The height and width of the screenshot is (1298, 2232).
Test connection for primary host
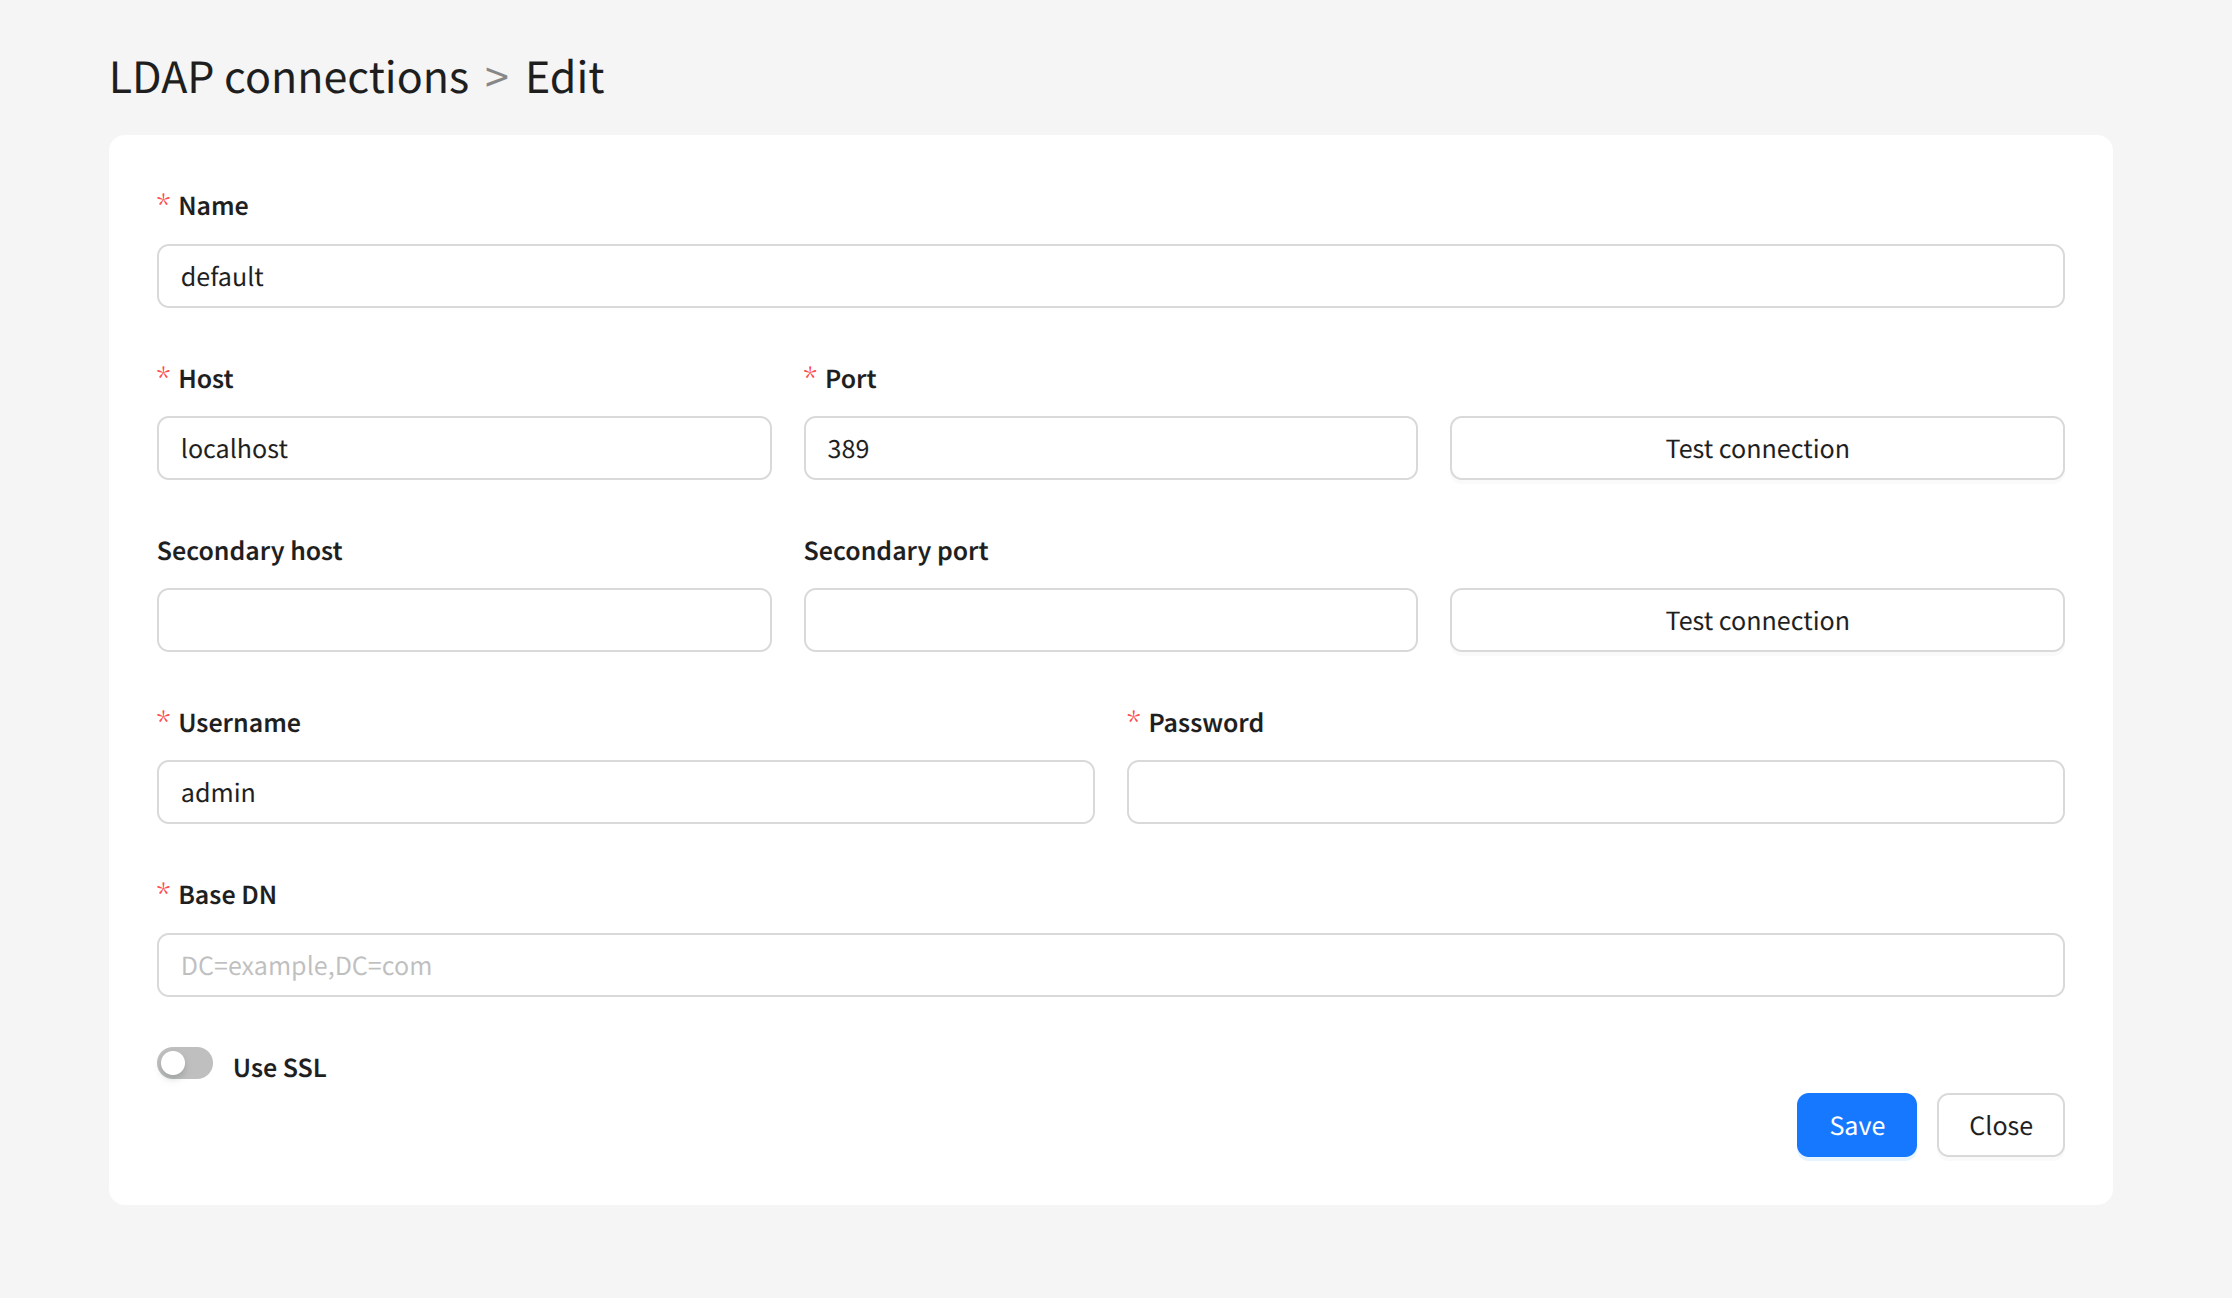coord(1757,448)
